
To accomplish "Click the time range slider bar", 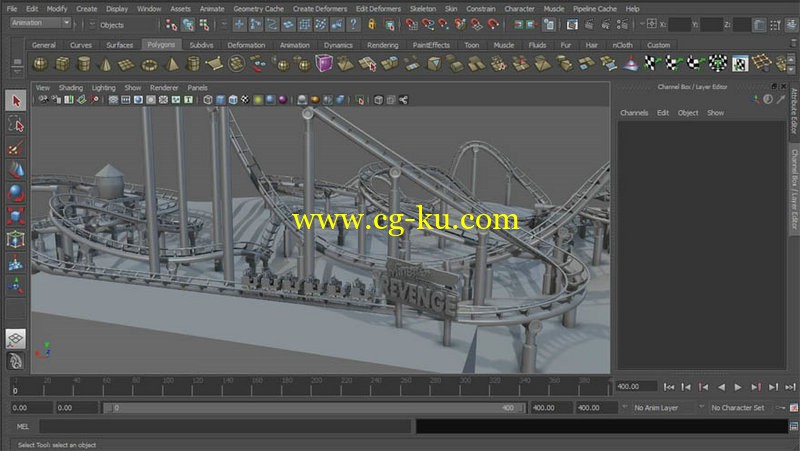I will [x=314, y=408].
